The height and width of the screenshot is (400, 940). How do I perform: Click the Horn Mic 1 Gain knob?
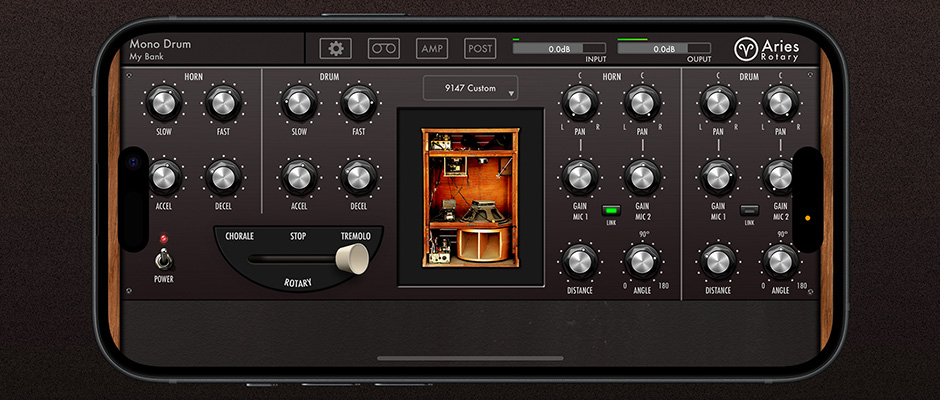578,177
